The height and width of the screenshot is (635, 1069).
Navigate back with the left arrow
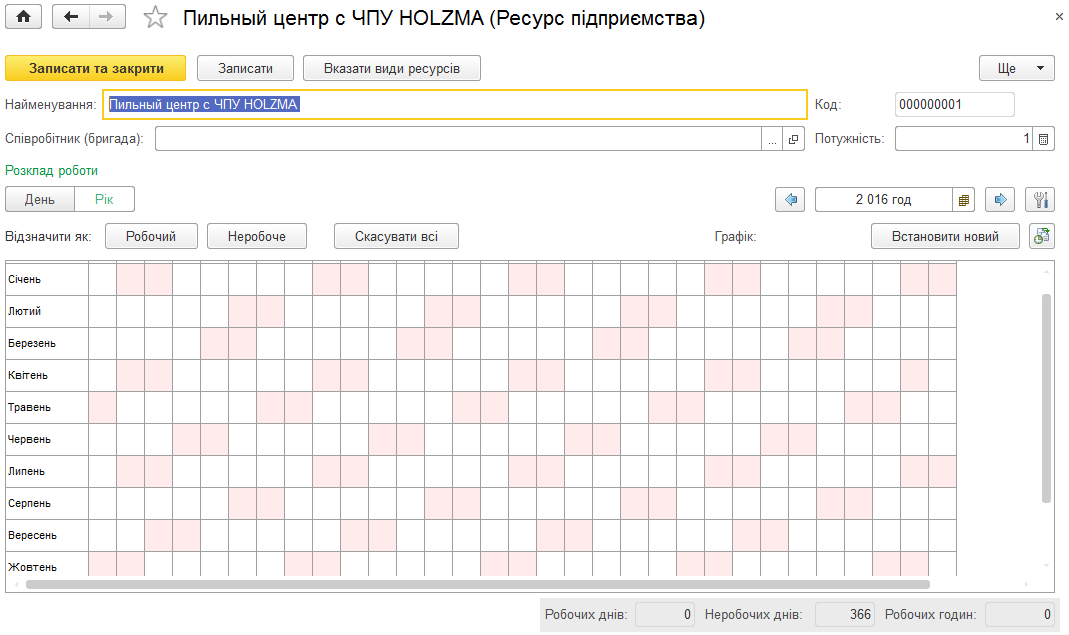tap(70, 17)
